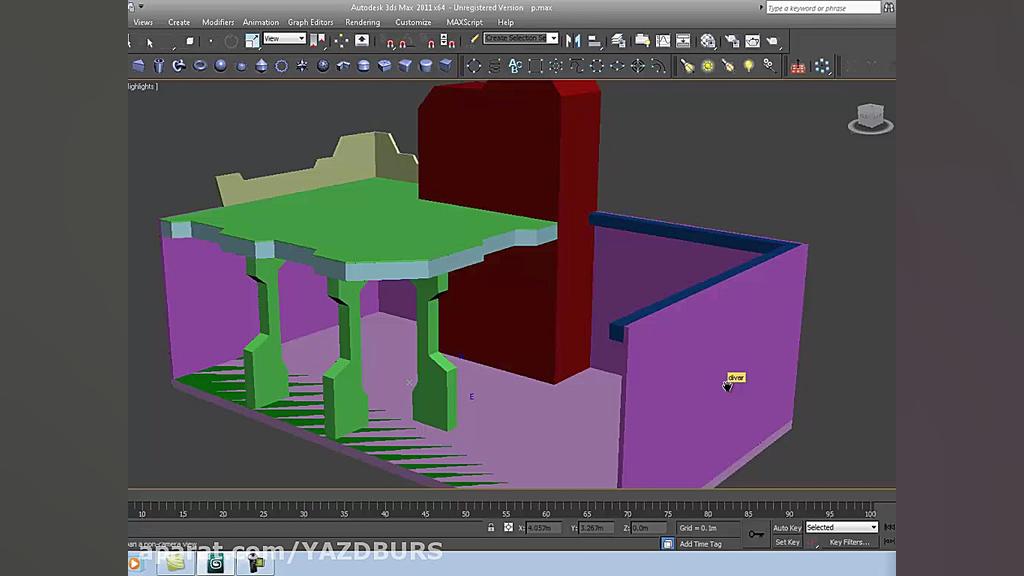Toggle Auto Key animation mode

(x=786, y=527)
